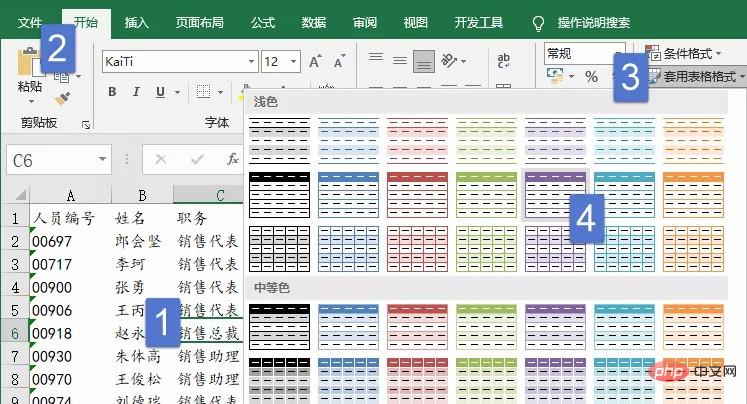Toggle the bottom align icon
This screenshot has height=404, width=747.
pyautogui.click(x=424, y=61)
